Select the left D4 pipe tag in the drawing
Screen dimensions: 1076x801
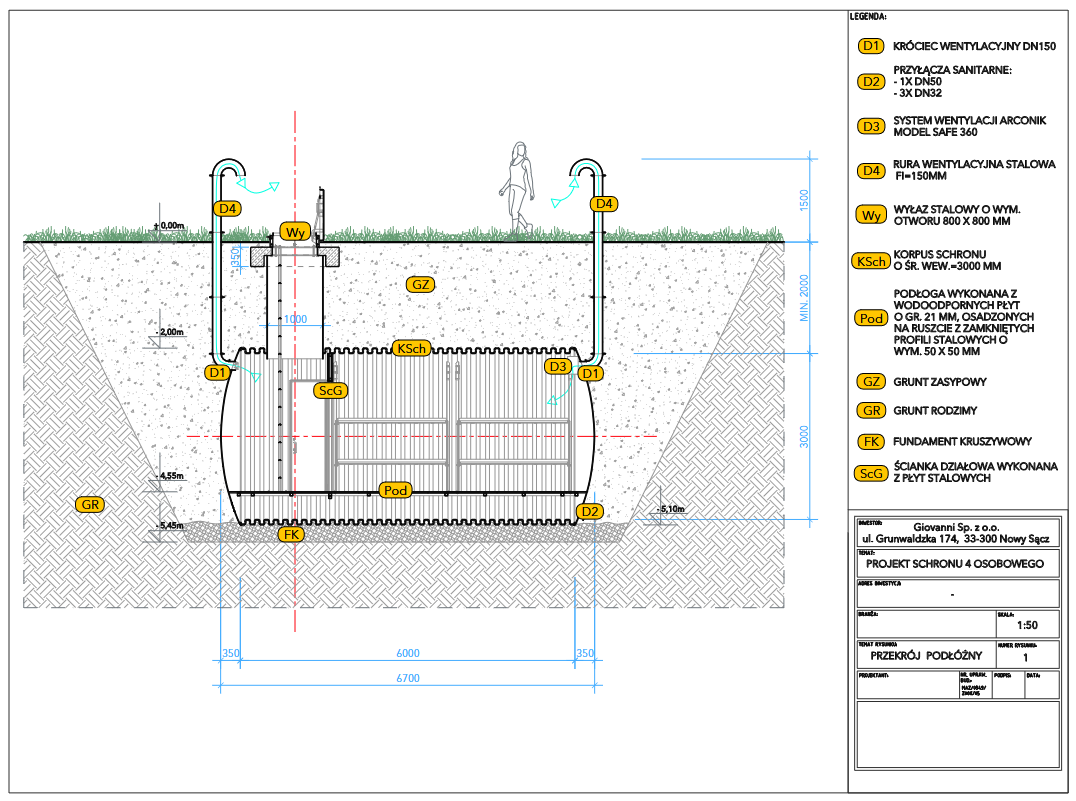(227, 208)
